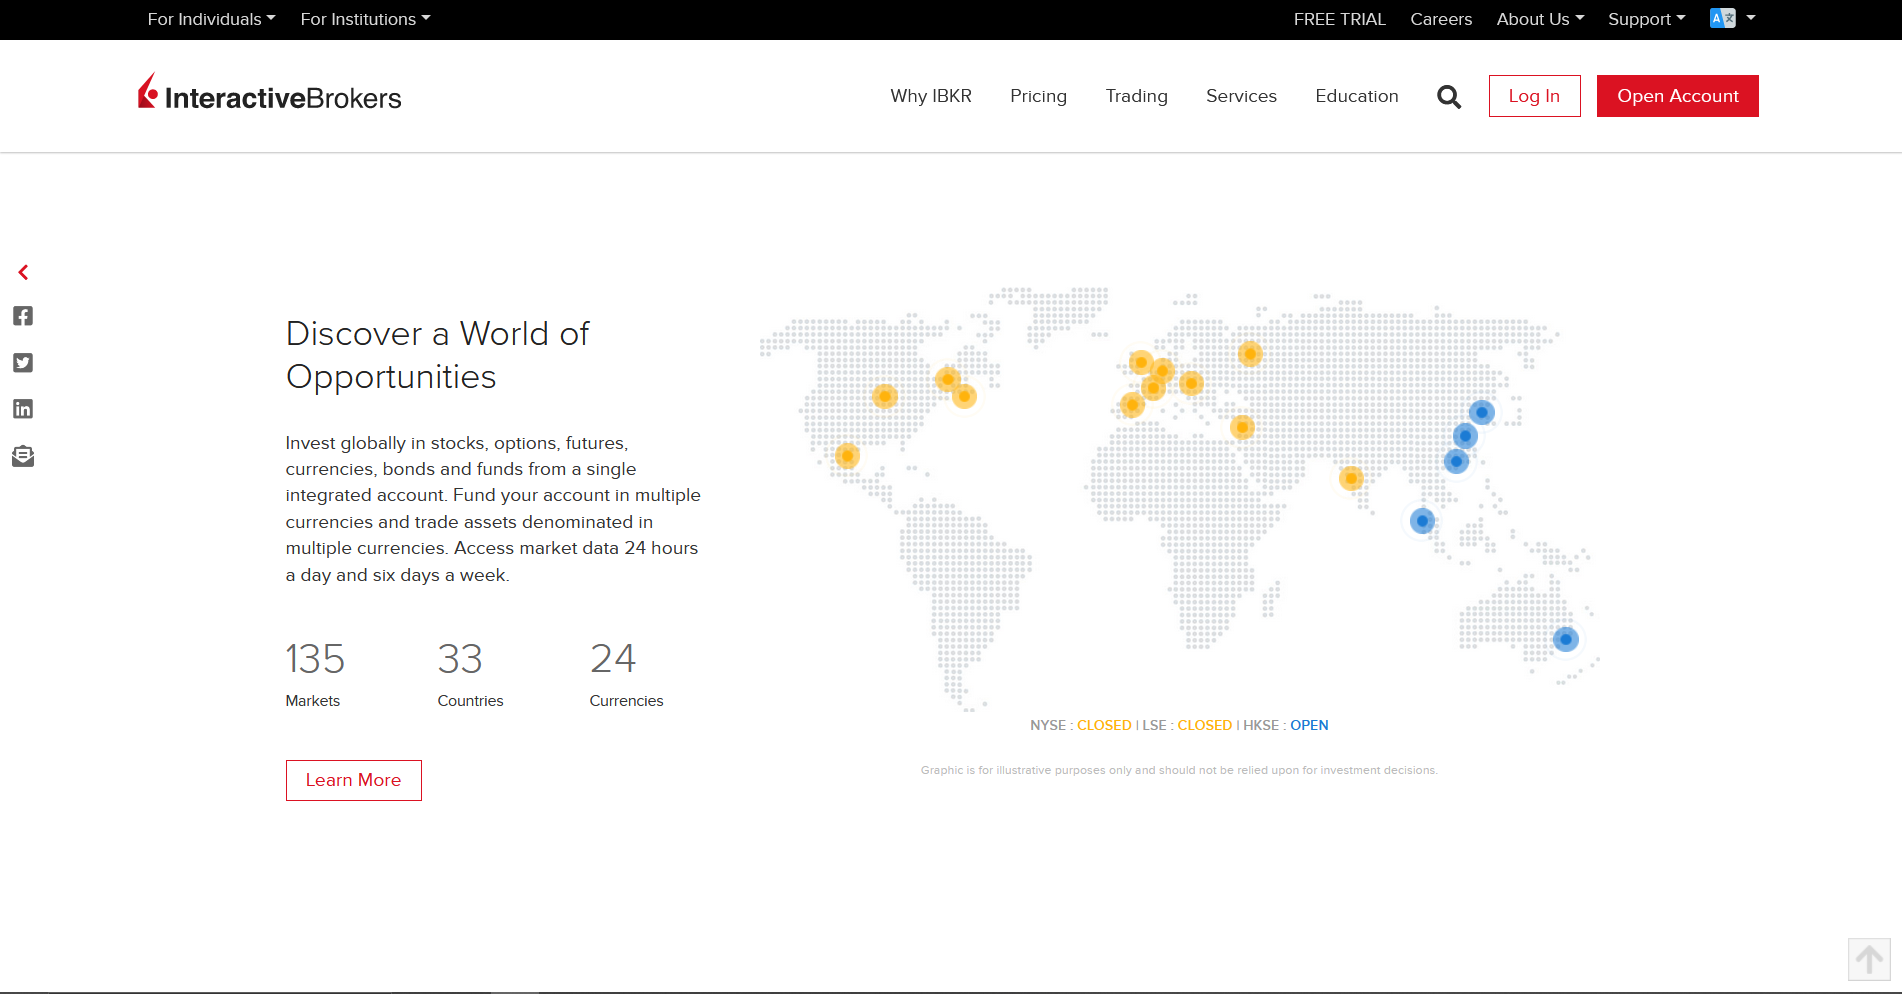Open the search magnifier icon
The width and height of the screenshot is (1902, 994).
point(1449,97)
